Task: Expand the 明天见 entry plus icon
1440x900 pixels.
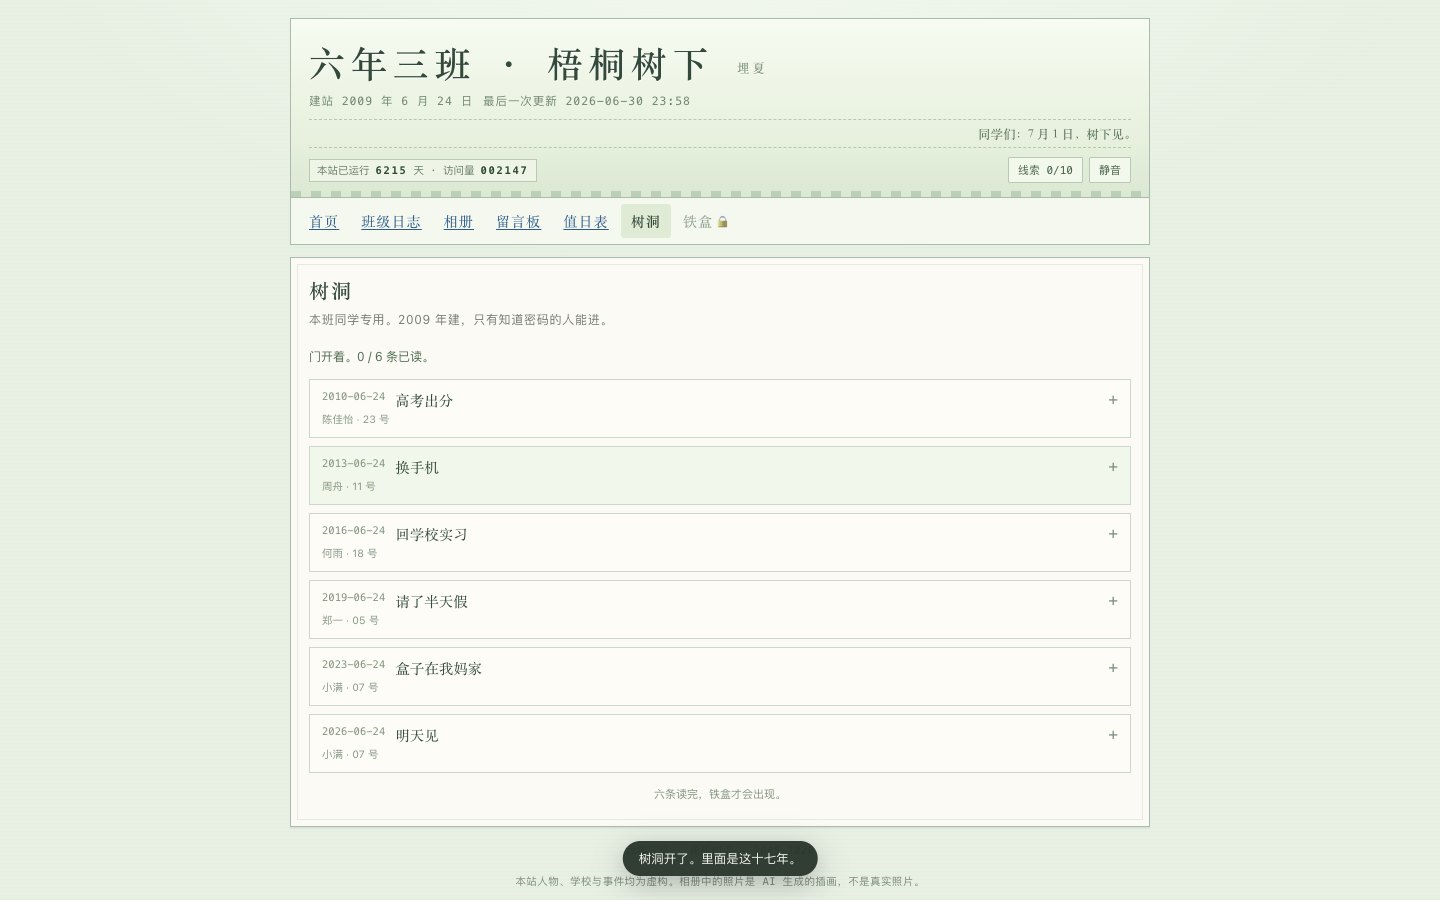Action: pos(1113,735)
